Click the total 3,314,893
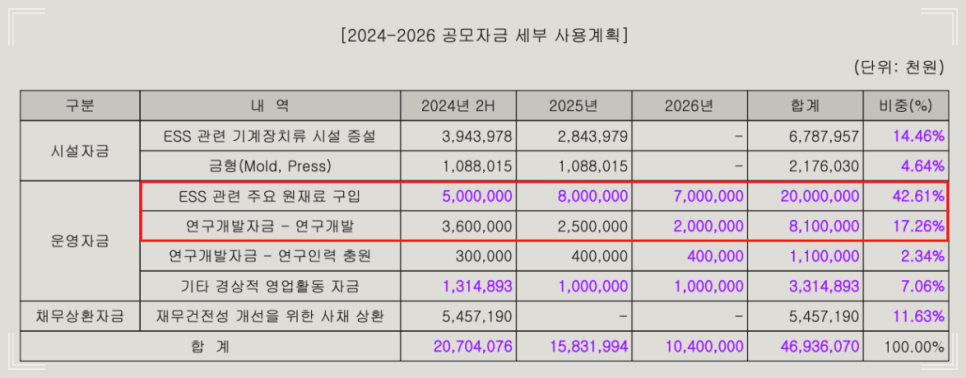The height and width of the screenshot is (378, 966). (824, 287)
